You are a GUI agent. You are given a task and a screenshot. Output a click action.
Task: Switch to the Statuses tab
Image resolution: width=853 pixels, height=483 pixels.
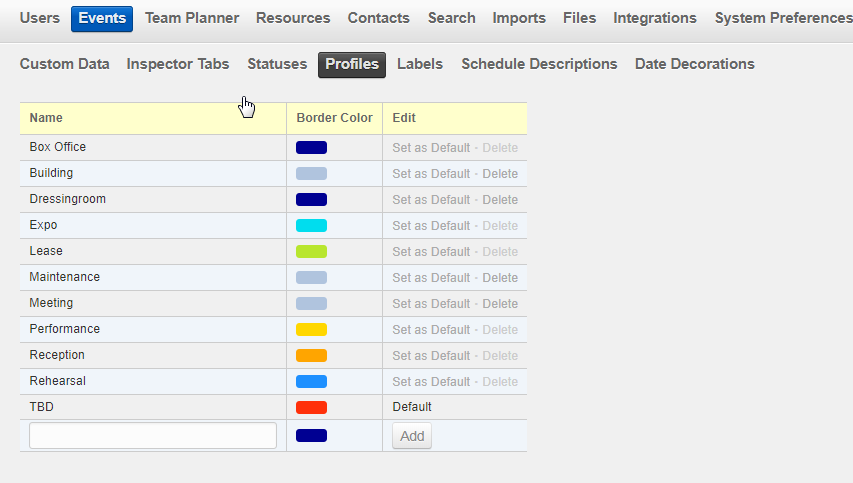(x=277, y=64)
